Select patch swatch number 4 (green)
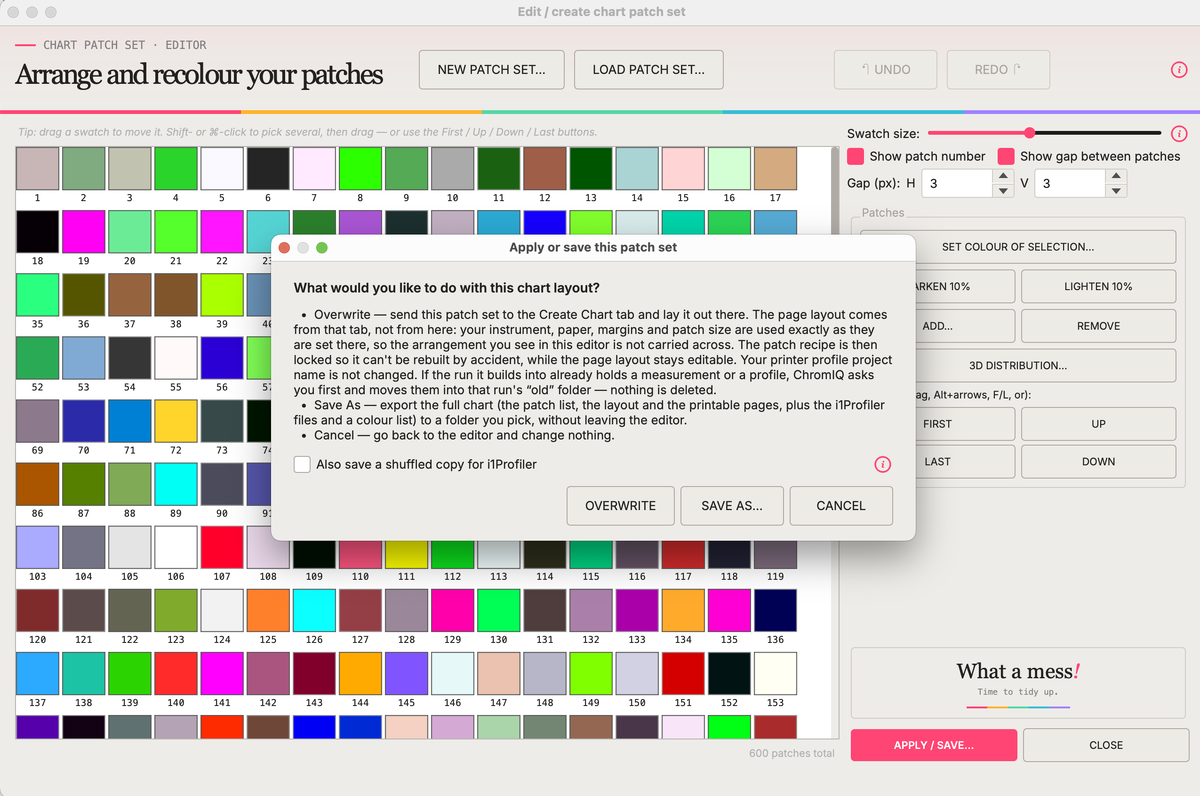The image size is (1200, 796). pos(176,168)
